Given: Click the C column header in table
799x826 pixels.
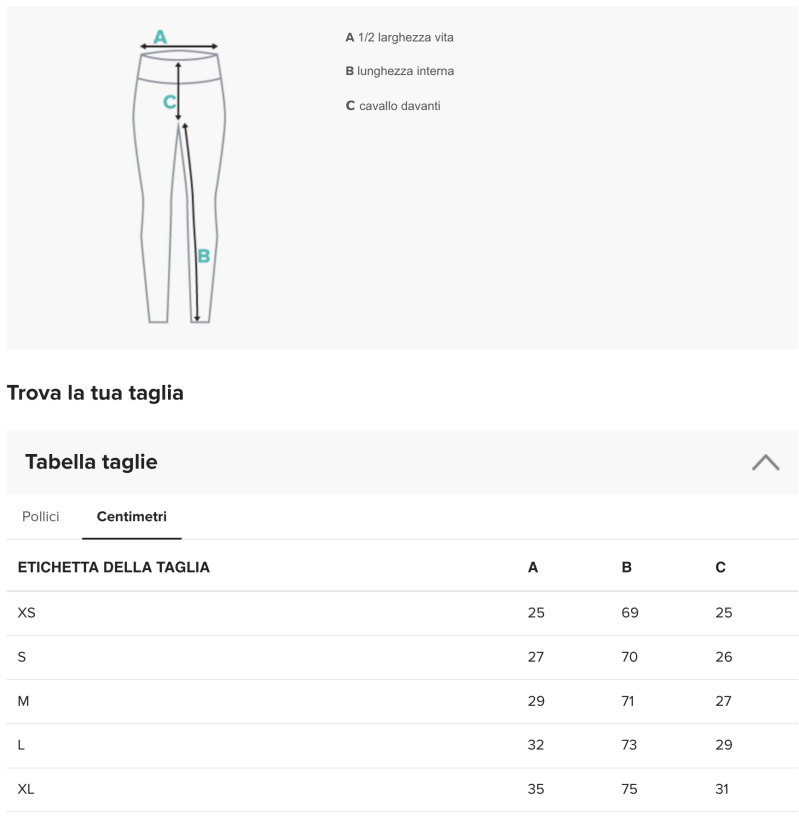Looking at the screenshot, I should [720, 568].
